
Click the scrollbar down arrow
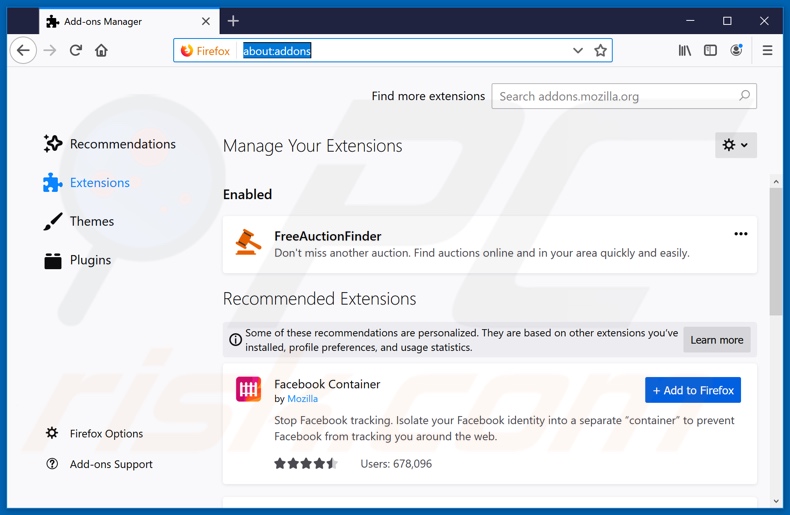(x=776, y=501)
